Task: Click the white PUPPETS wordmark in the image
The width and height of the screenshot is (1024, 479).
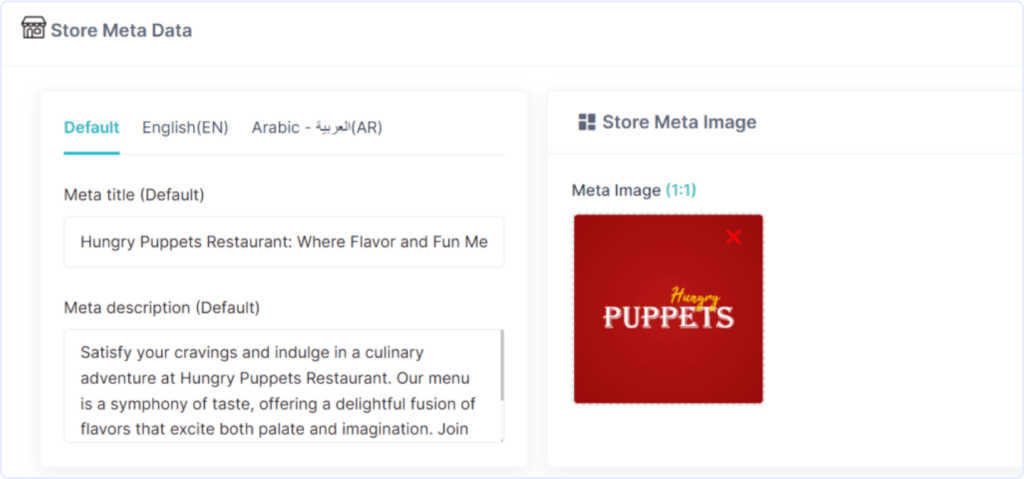Action: [669, 317]
